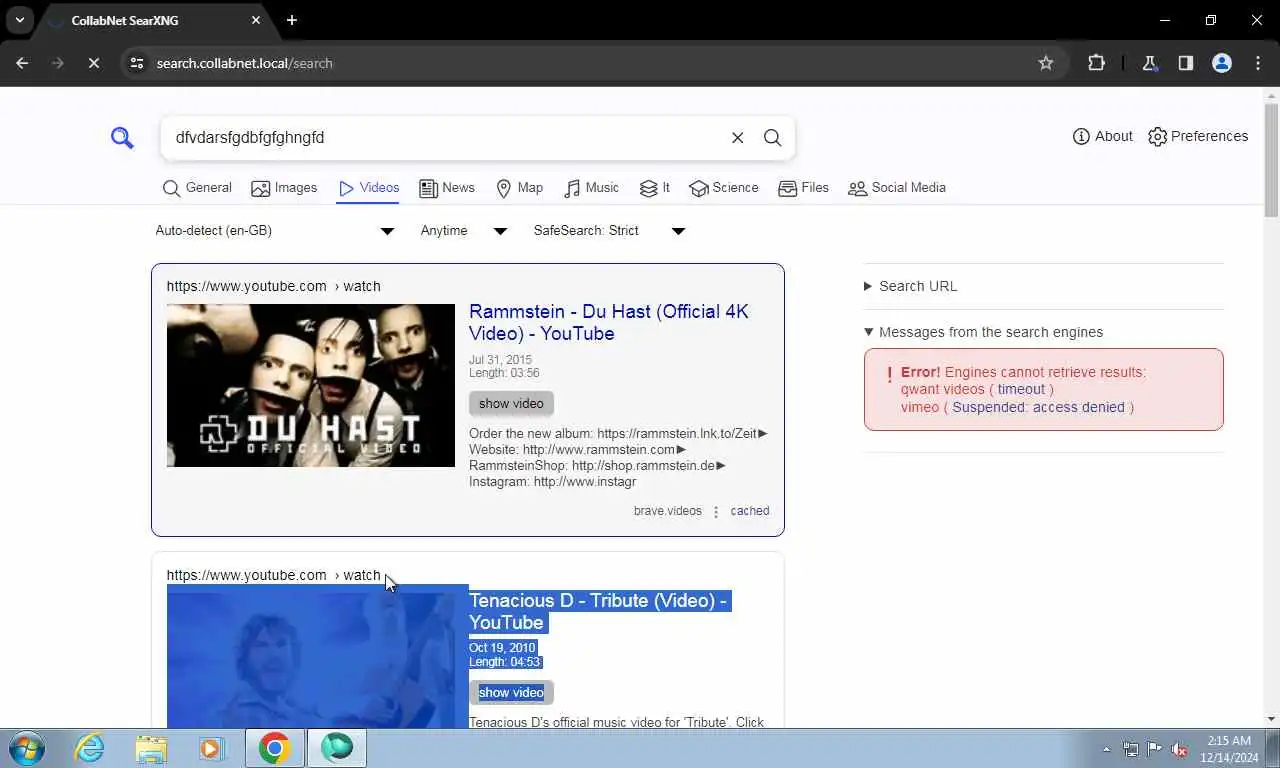This screenshot has width=1280, height=768.
Task: Open Tenacious D Tribute video link
Action: pyautogui.click(x=598, y=611)
